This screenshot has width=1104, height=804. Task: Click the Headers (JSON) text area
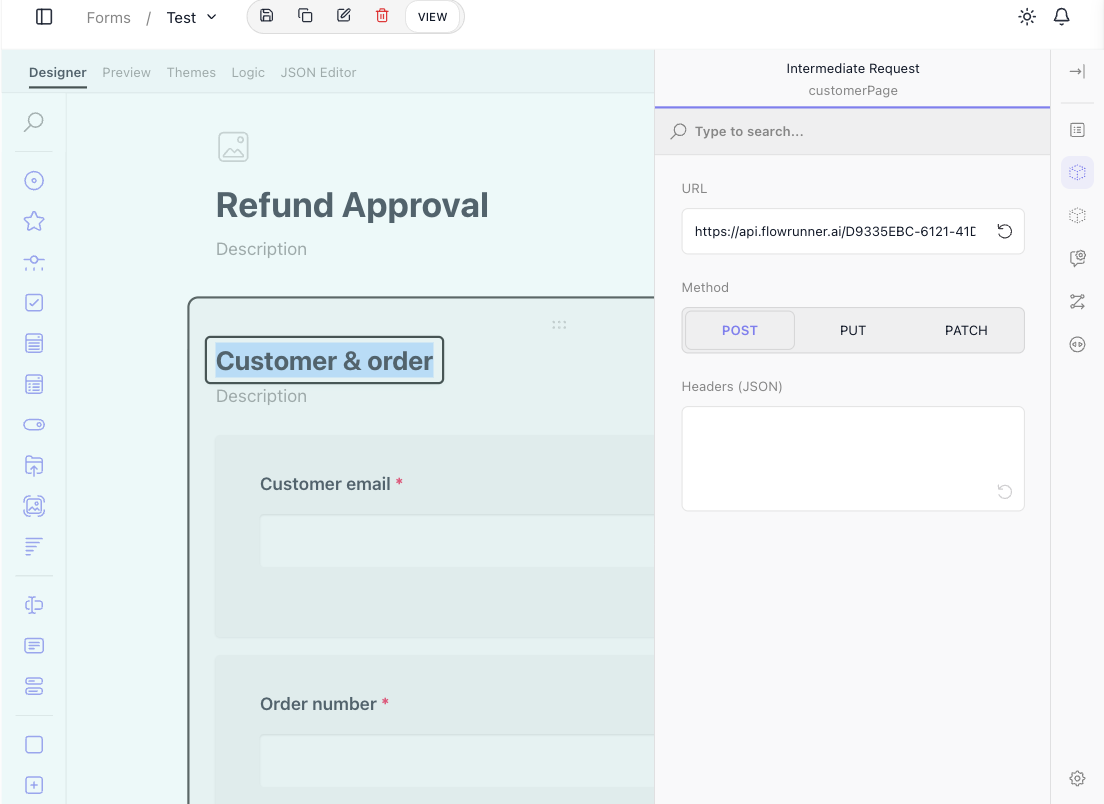click(853, 458)
